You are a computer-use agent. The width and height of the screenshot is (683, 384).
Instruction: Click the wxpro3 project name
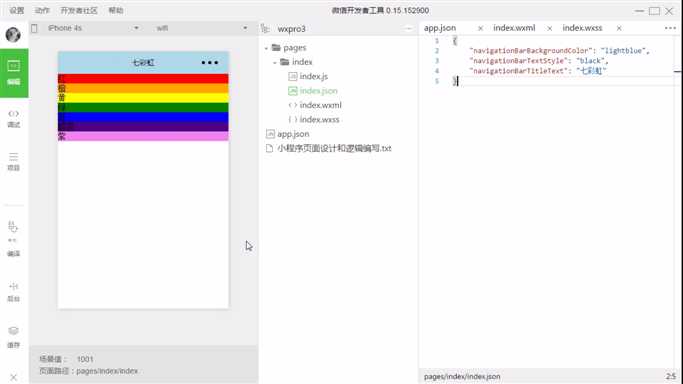[291, 29]
